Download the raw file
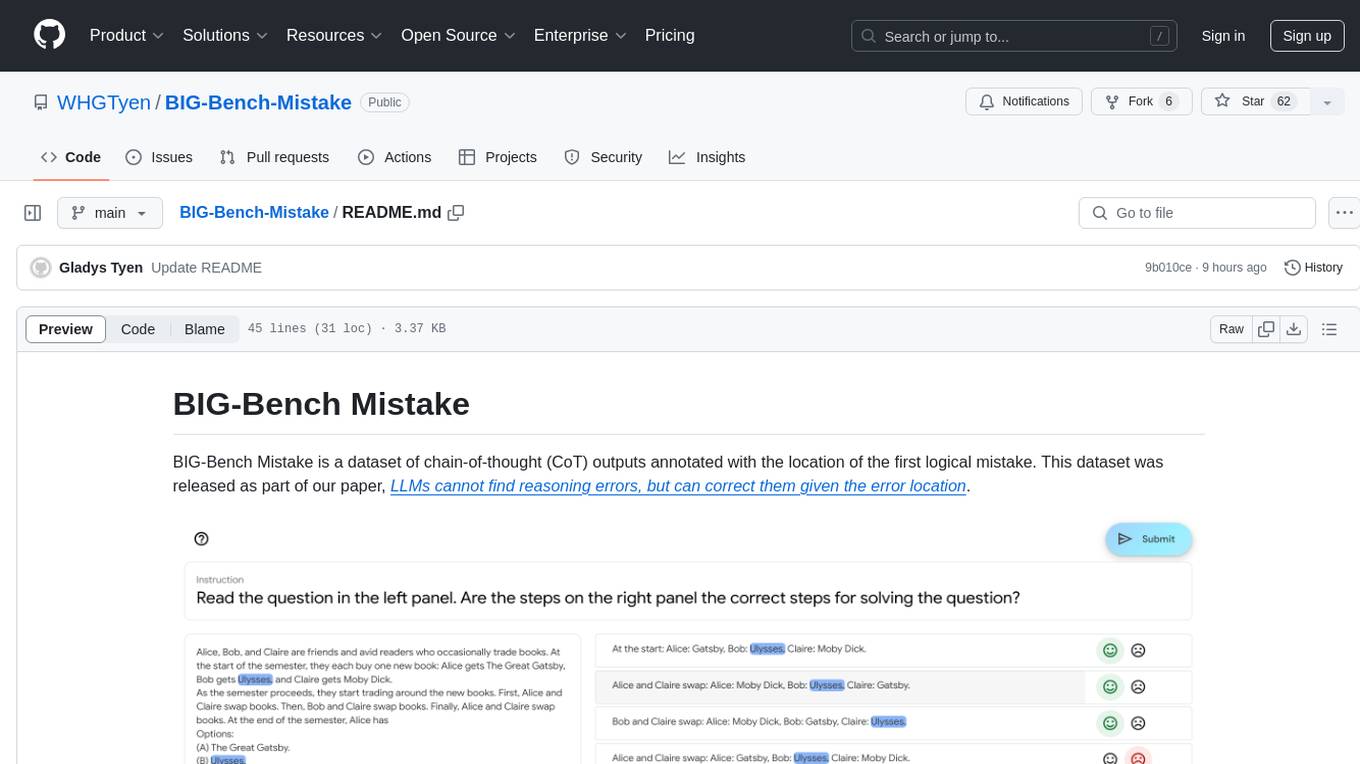 tap(1294, 329)
